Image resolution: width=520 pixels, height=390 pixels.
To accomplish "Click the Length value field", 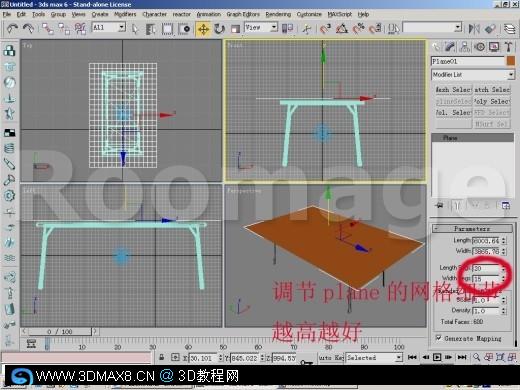I will click(x=486, y=241).
